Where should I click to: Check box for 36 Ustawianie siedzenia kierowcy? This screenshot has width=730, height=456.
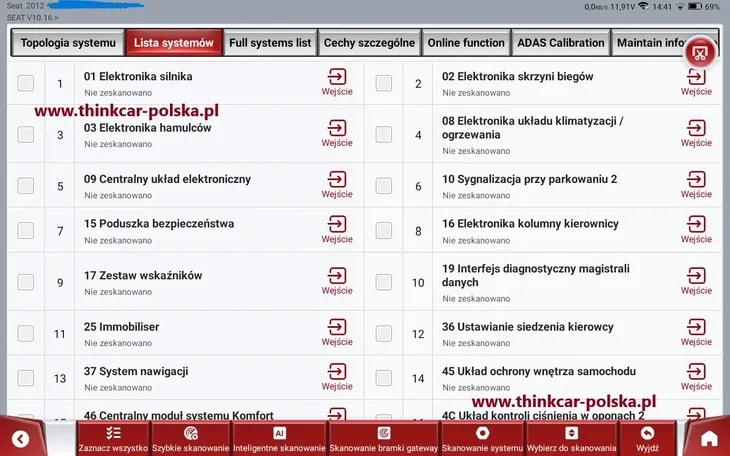pyautogui.click(x=384, y=333)
